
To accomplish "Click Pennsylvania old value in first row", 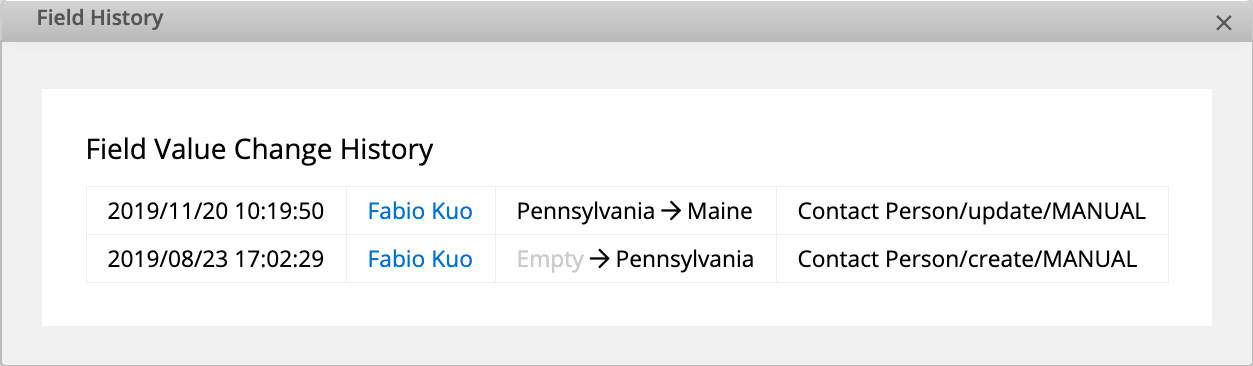I will [586, 211].
